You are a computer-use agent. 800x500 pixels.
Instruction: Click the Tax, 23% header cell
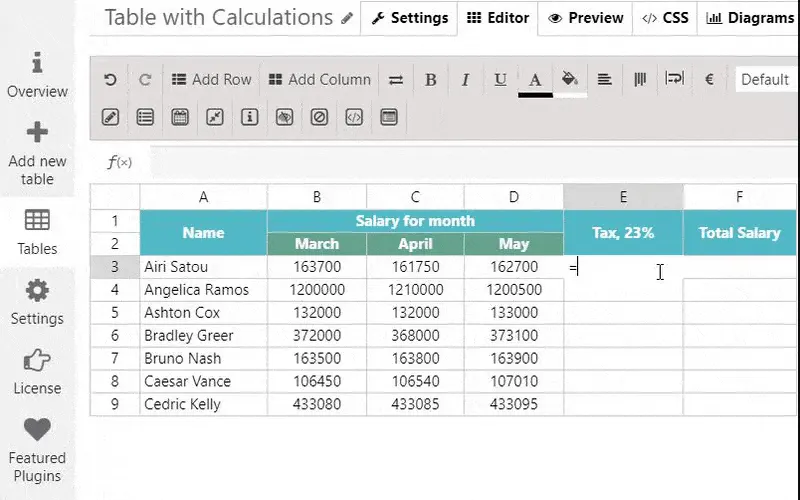(x=623, y=233)
